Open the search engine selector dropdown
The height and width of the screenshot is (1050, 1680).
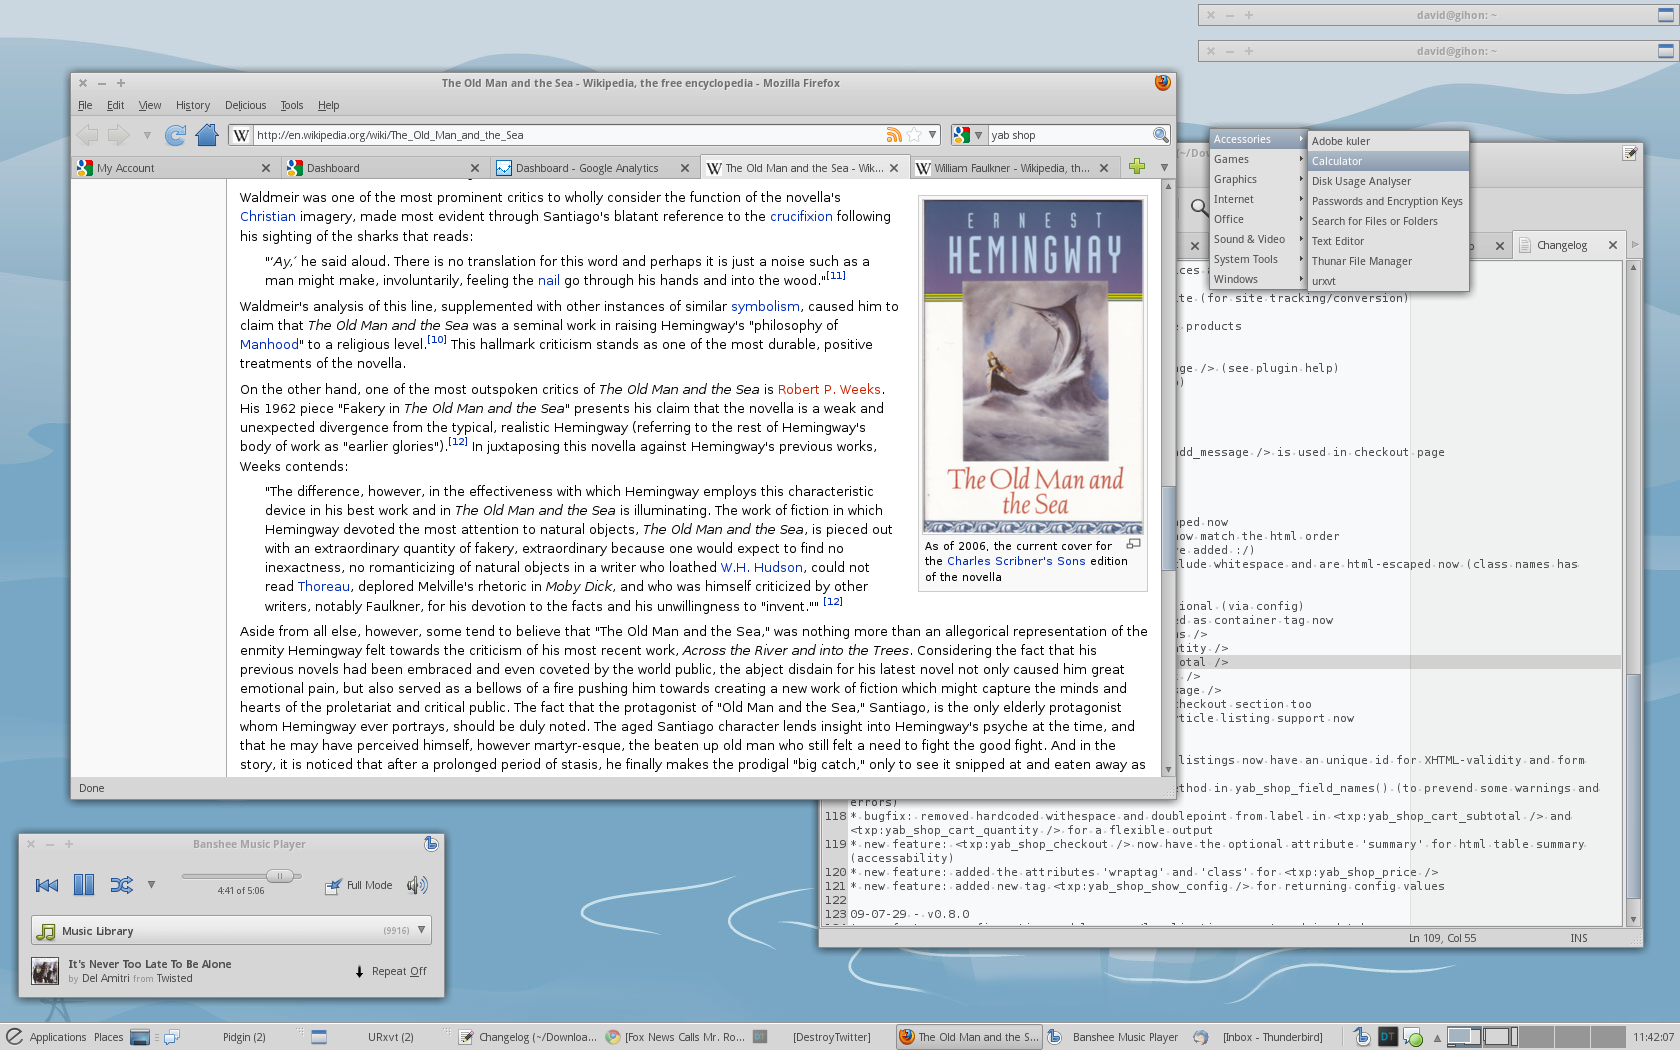coord(968,135)
